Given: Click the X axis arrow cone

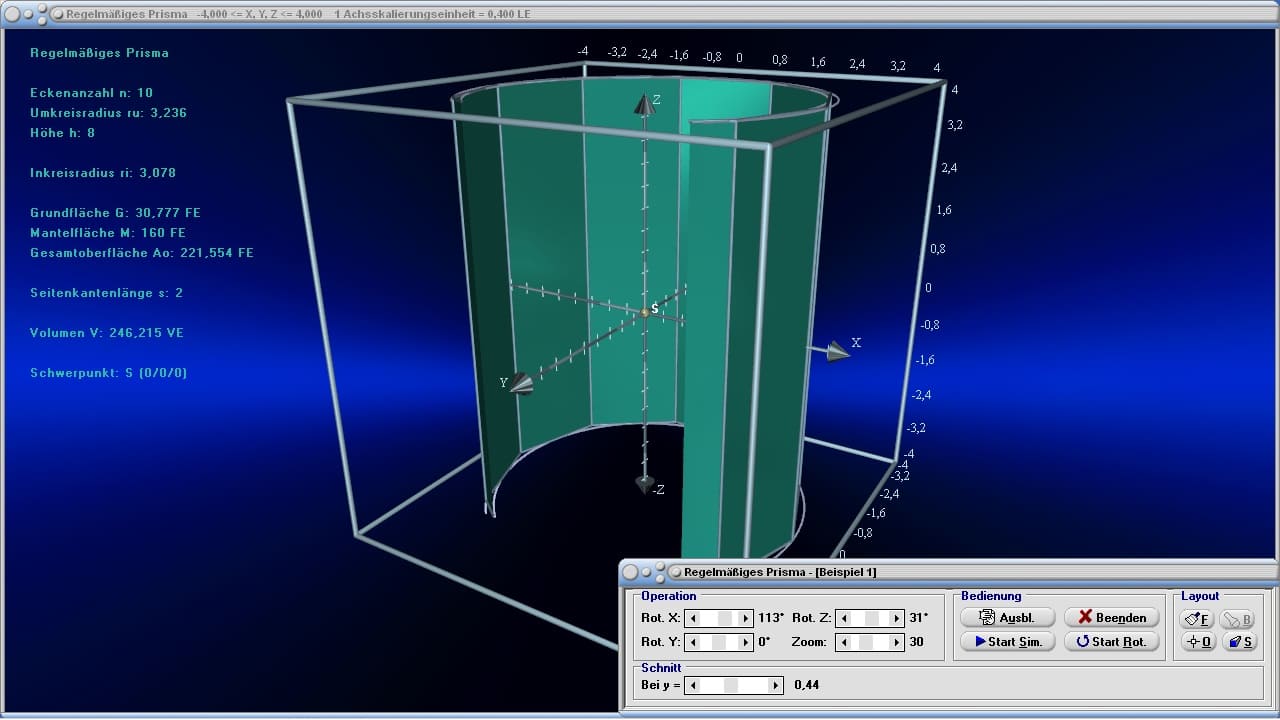Looking at the screenshot, I should pyautogui.click(x=836, y=349).
